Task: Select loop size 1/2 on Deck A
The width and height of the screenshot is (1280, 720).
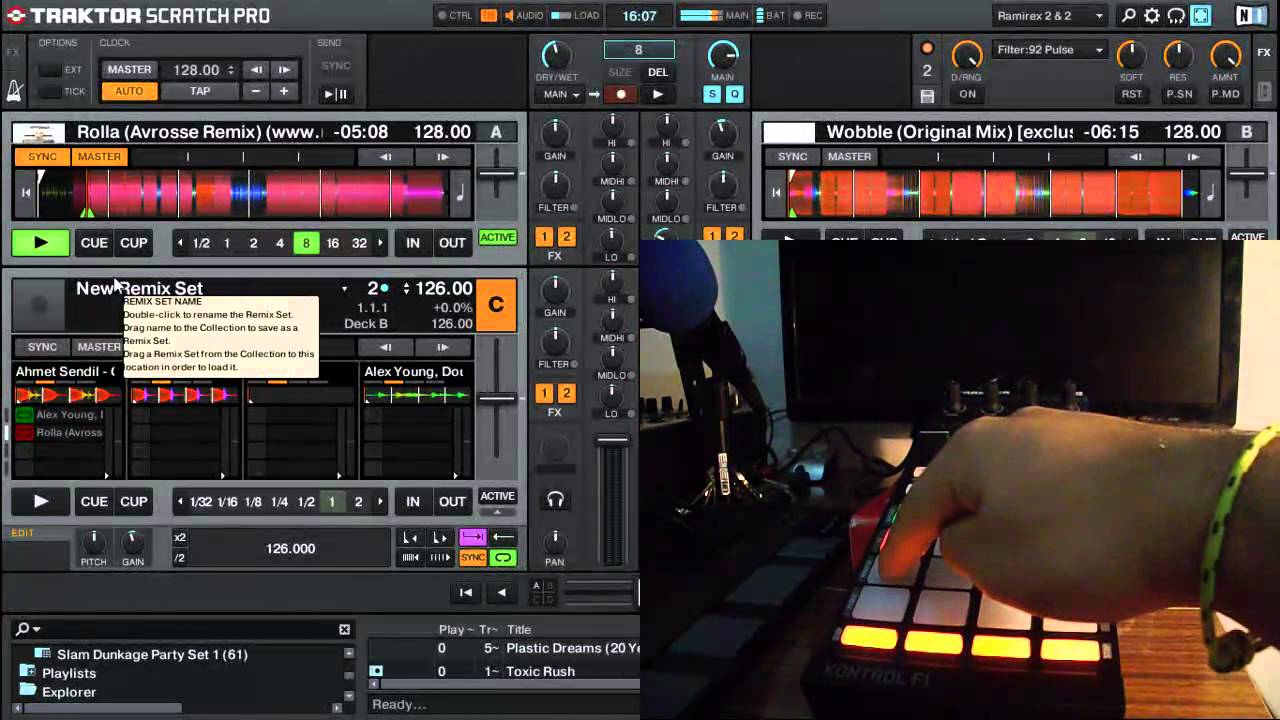Action: [x=201, y=243]
